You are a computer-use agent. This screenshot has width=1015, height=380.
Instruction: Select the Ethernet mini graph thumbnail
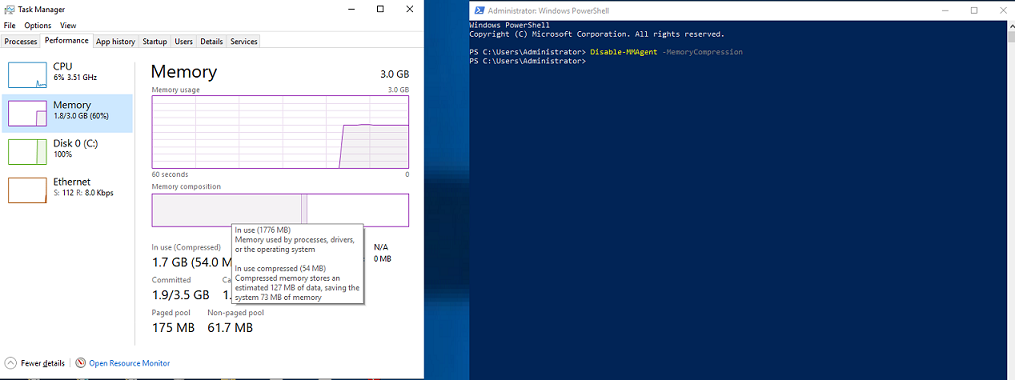click(27, 190)
